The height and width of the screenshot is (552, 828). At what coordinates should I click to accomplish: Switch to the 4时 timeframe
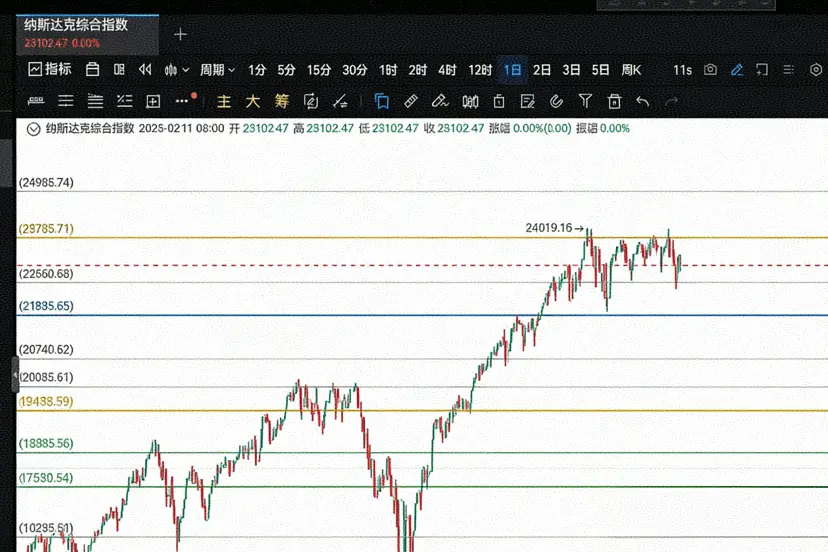[x=447, y=70]
